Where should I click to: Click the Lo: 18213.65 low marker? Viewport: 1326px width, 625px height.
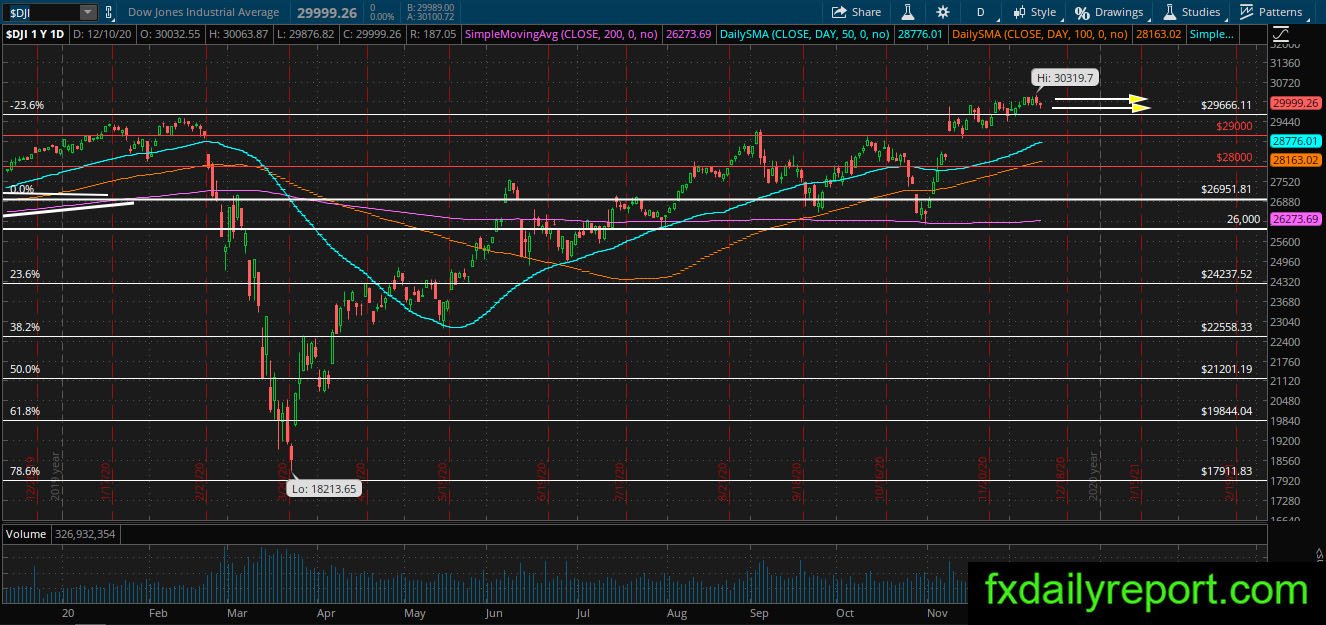click(324, 489)
